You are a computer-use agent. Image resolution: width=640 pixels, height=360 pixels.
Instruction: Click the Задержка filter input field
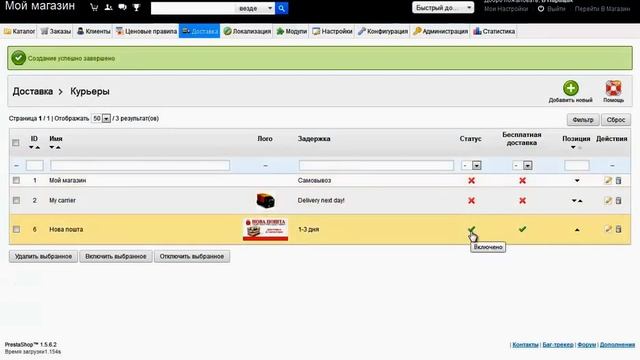point(376,165)
